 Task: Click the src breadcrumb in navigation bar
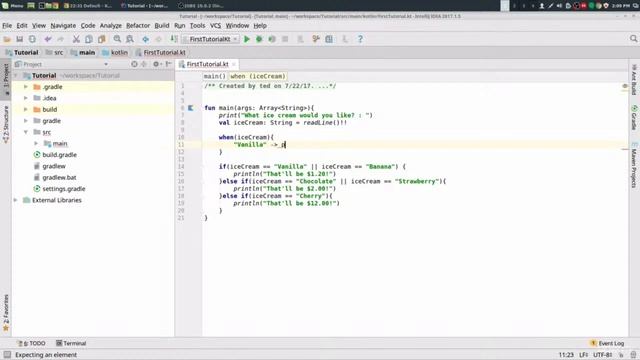[55, 52]
